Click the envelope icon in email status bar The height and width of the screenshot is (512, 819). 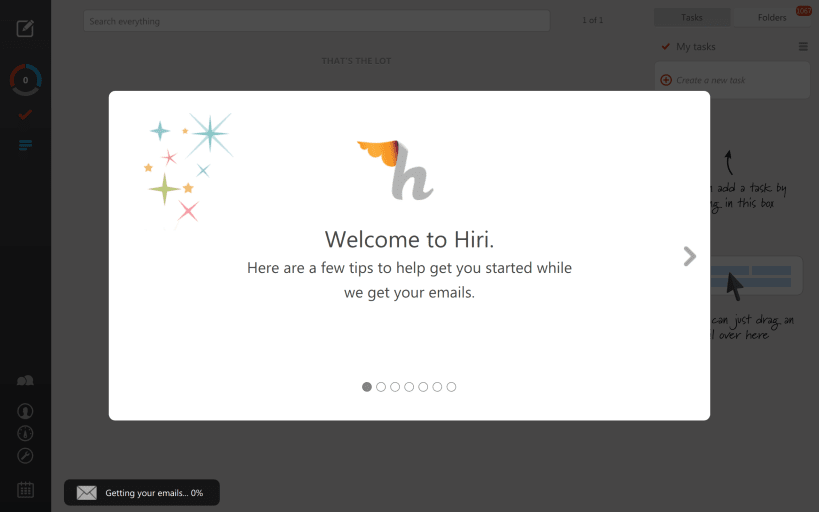click(87, 493)
